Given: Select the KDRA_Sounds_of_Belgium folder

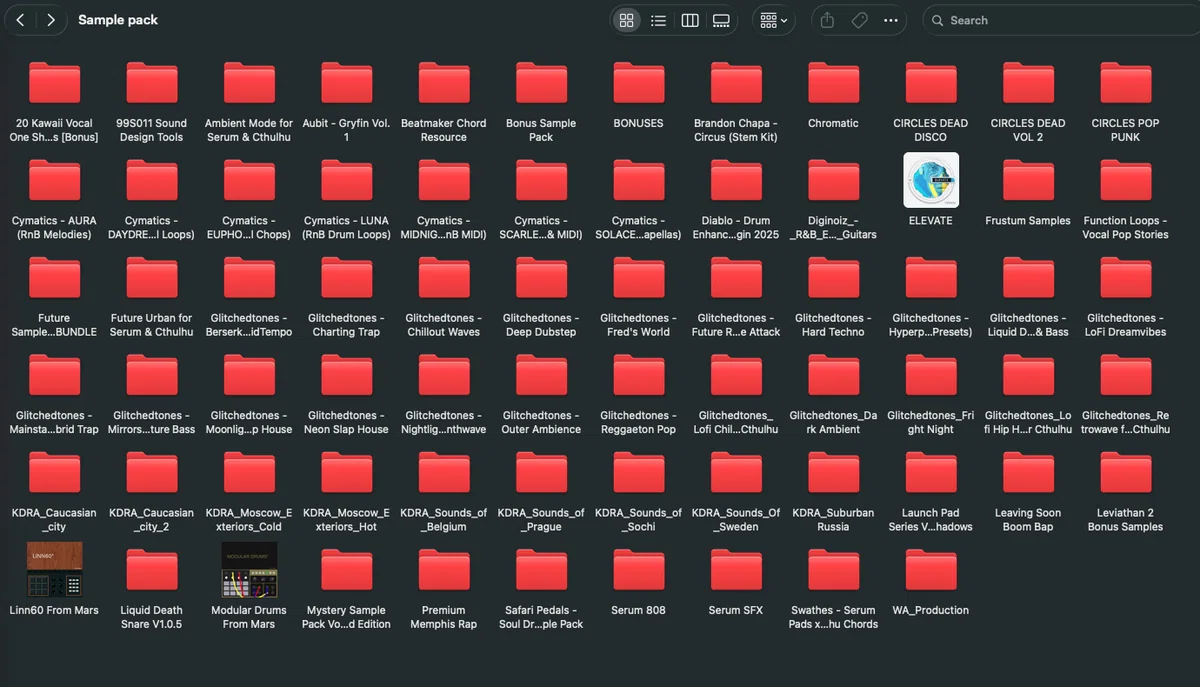Looking at the screenshot, I should 444,474.
